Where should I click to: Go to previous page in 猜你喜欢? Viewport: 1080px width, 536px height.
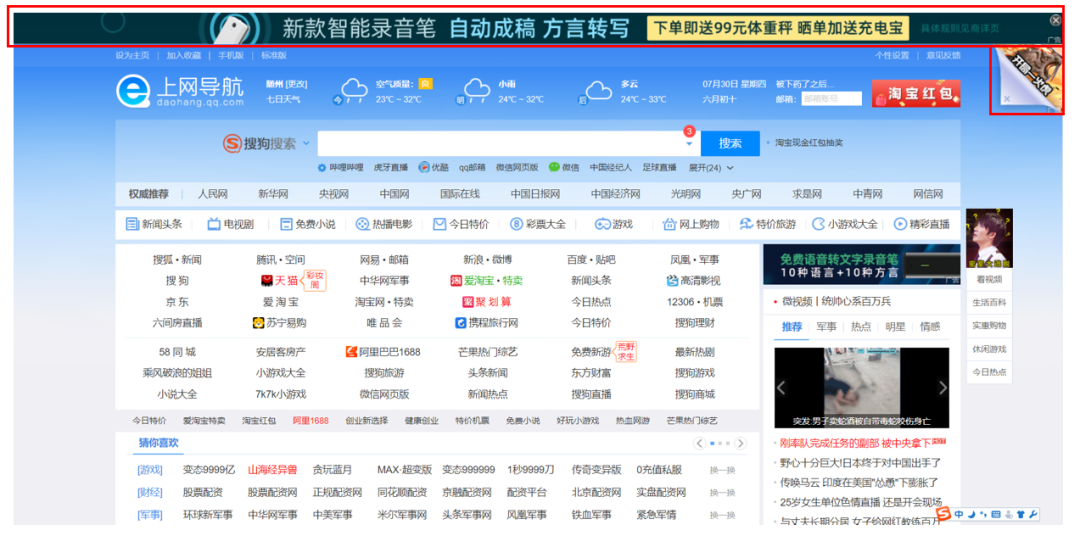700,443
